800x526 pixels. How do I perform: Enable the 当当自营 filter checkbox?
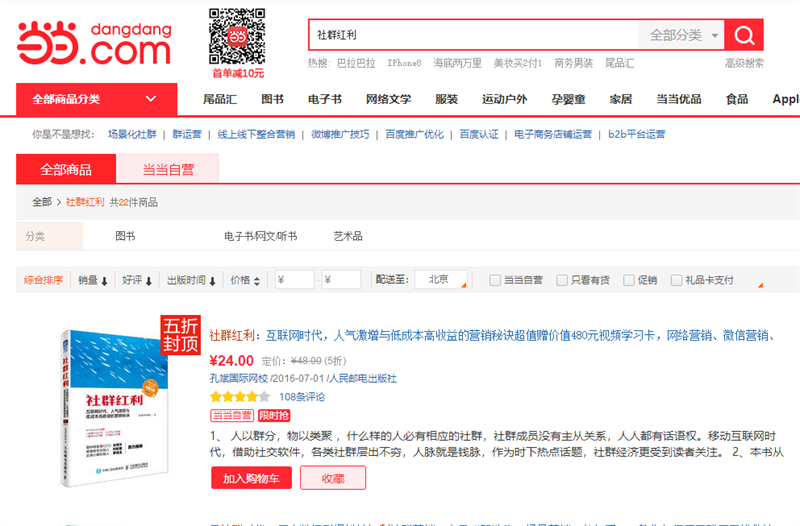495,281
